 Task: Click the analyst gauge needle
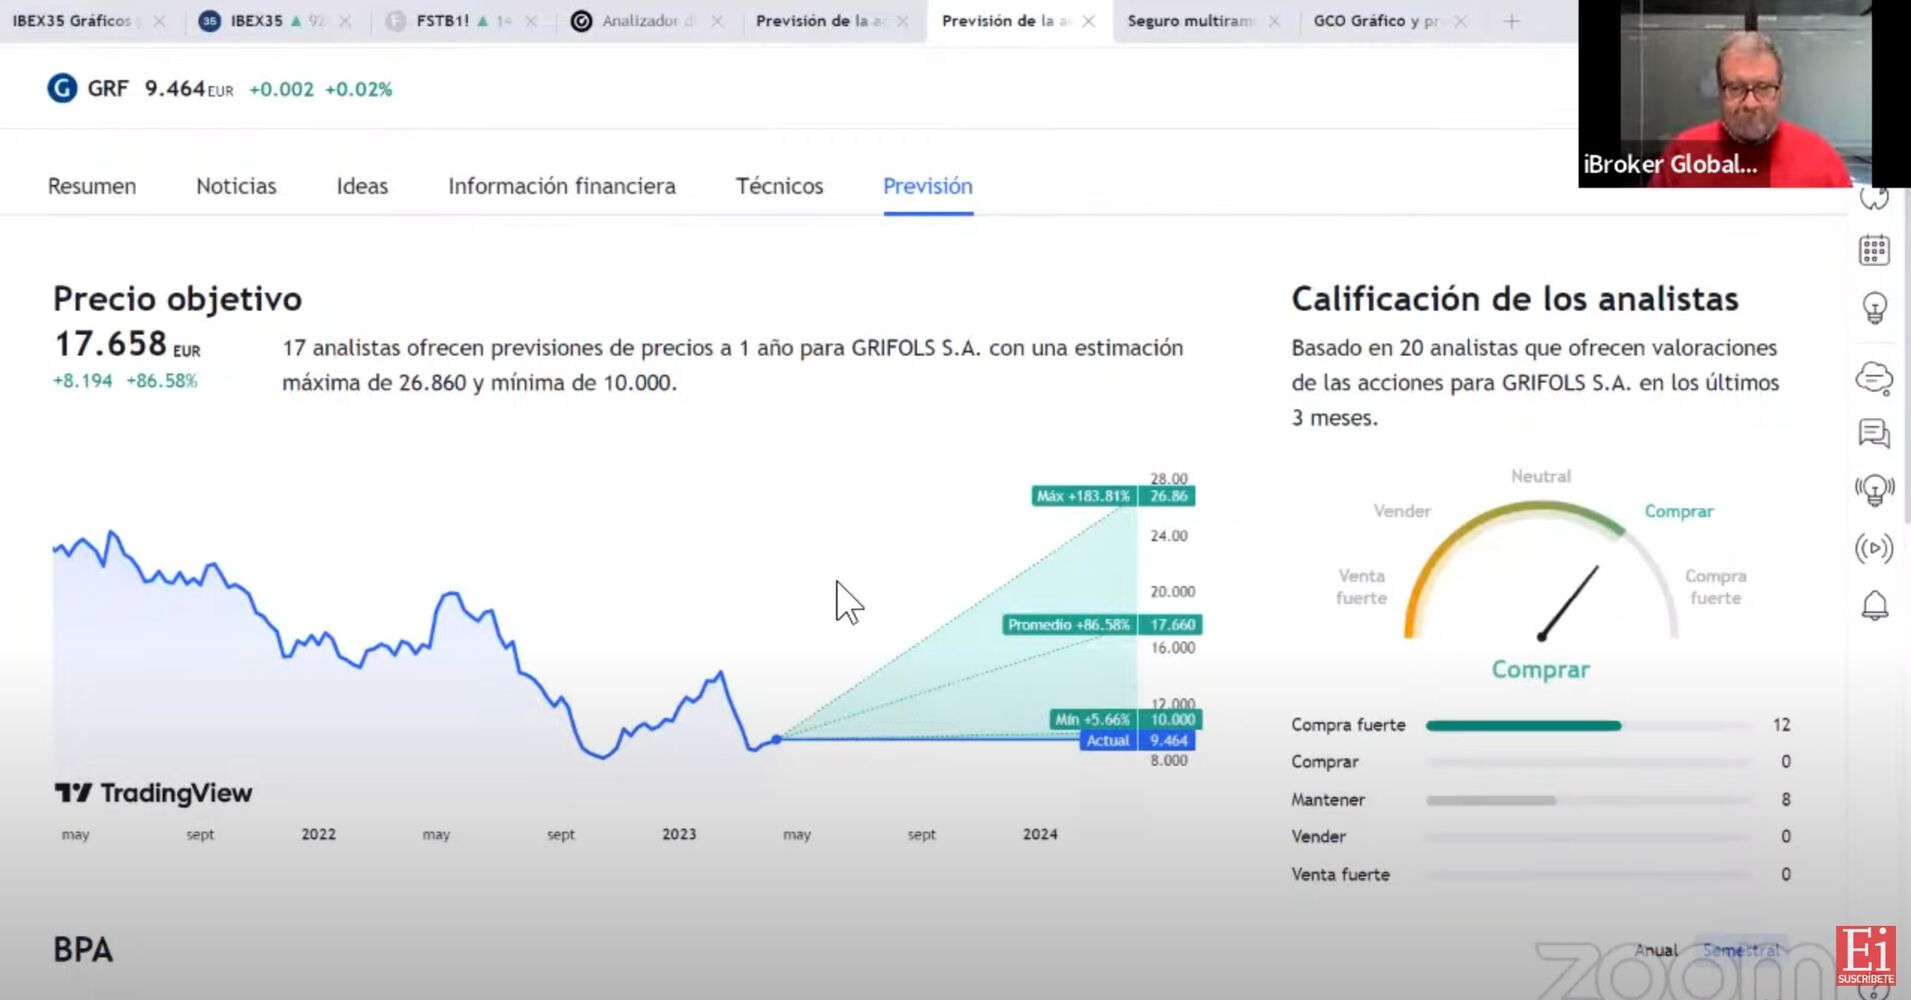[1569, 602]
